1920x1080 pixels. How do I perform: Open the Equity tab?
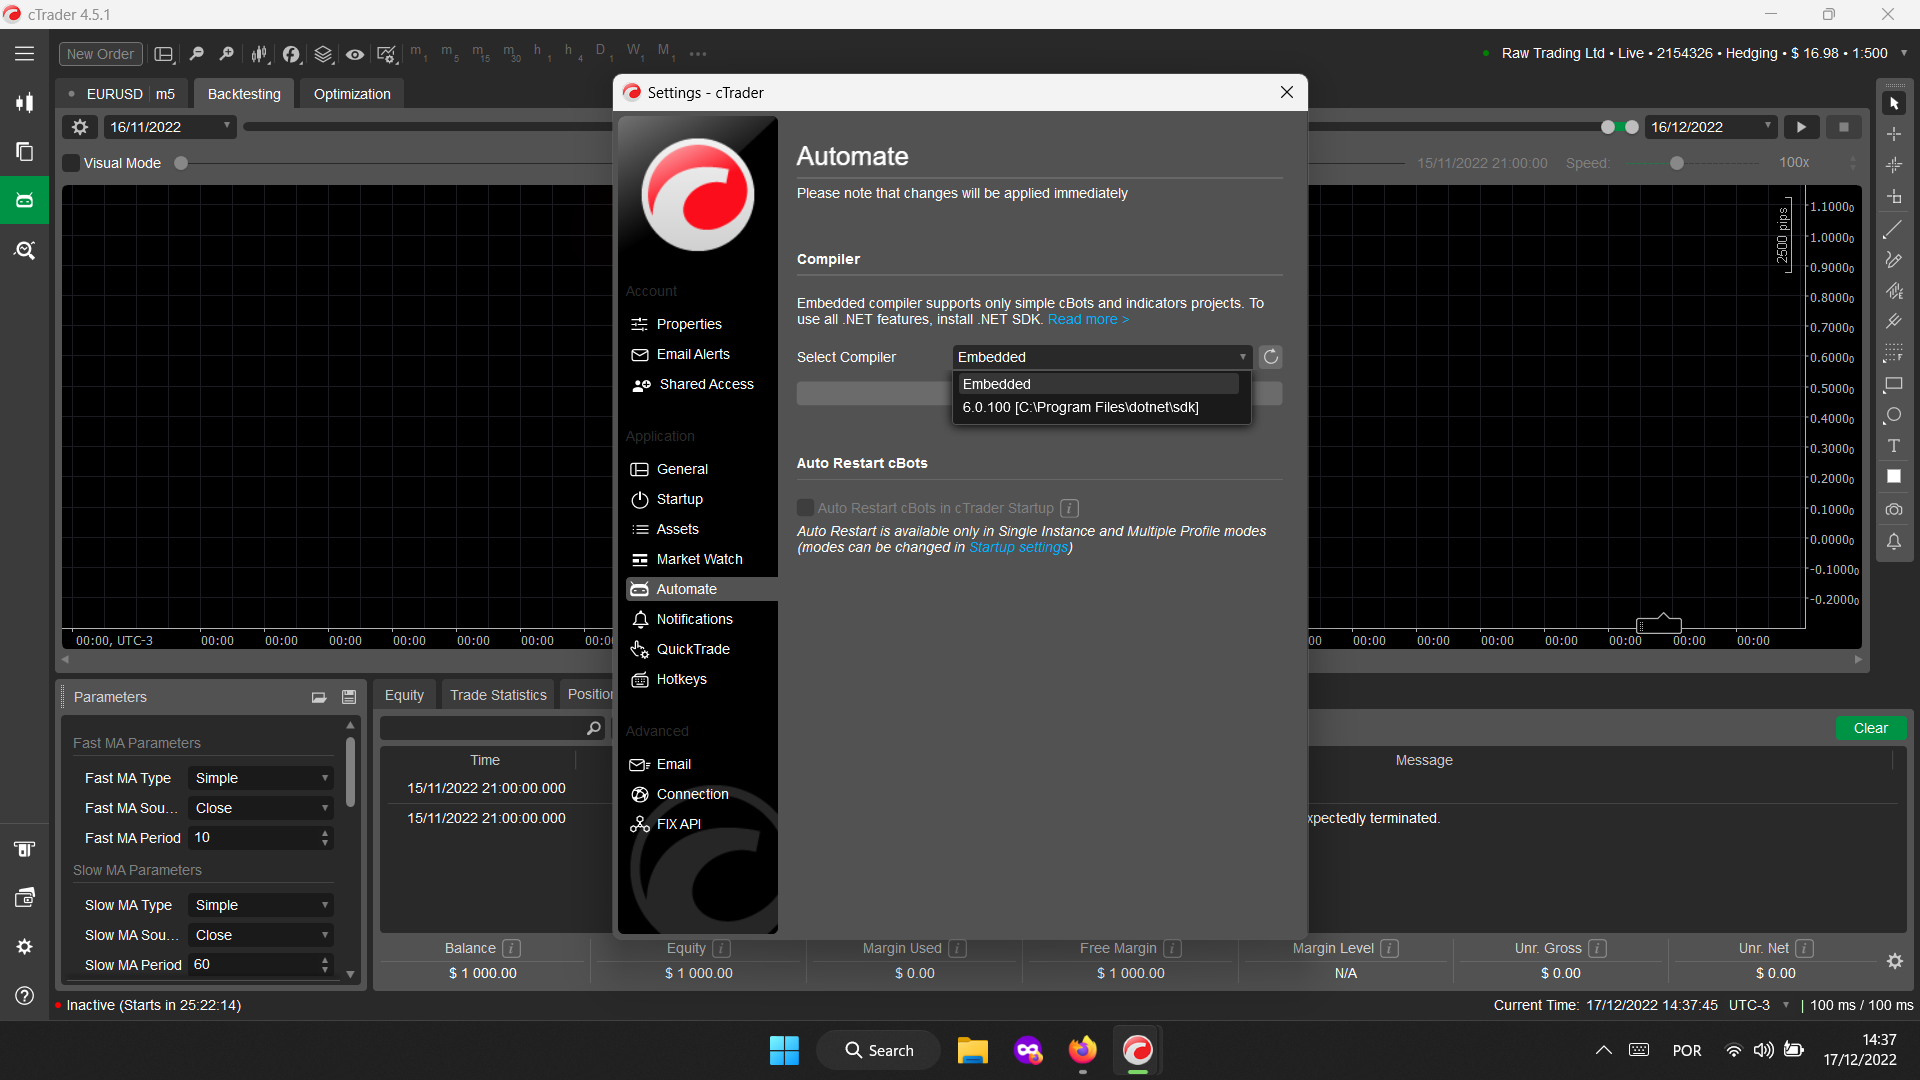pyautogui.click(x=404, y=695)
